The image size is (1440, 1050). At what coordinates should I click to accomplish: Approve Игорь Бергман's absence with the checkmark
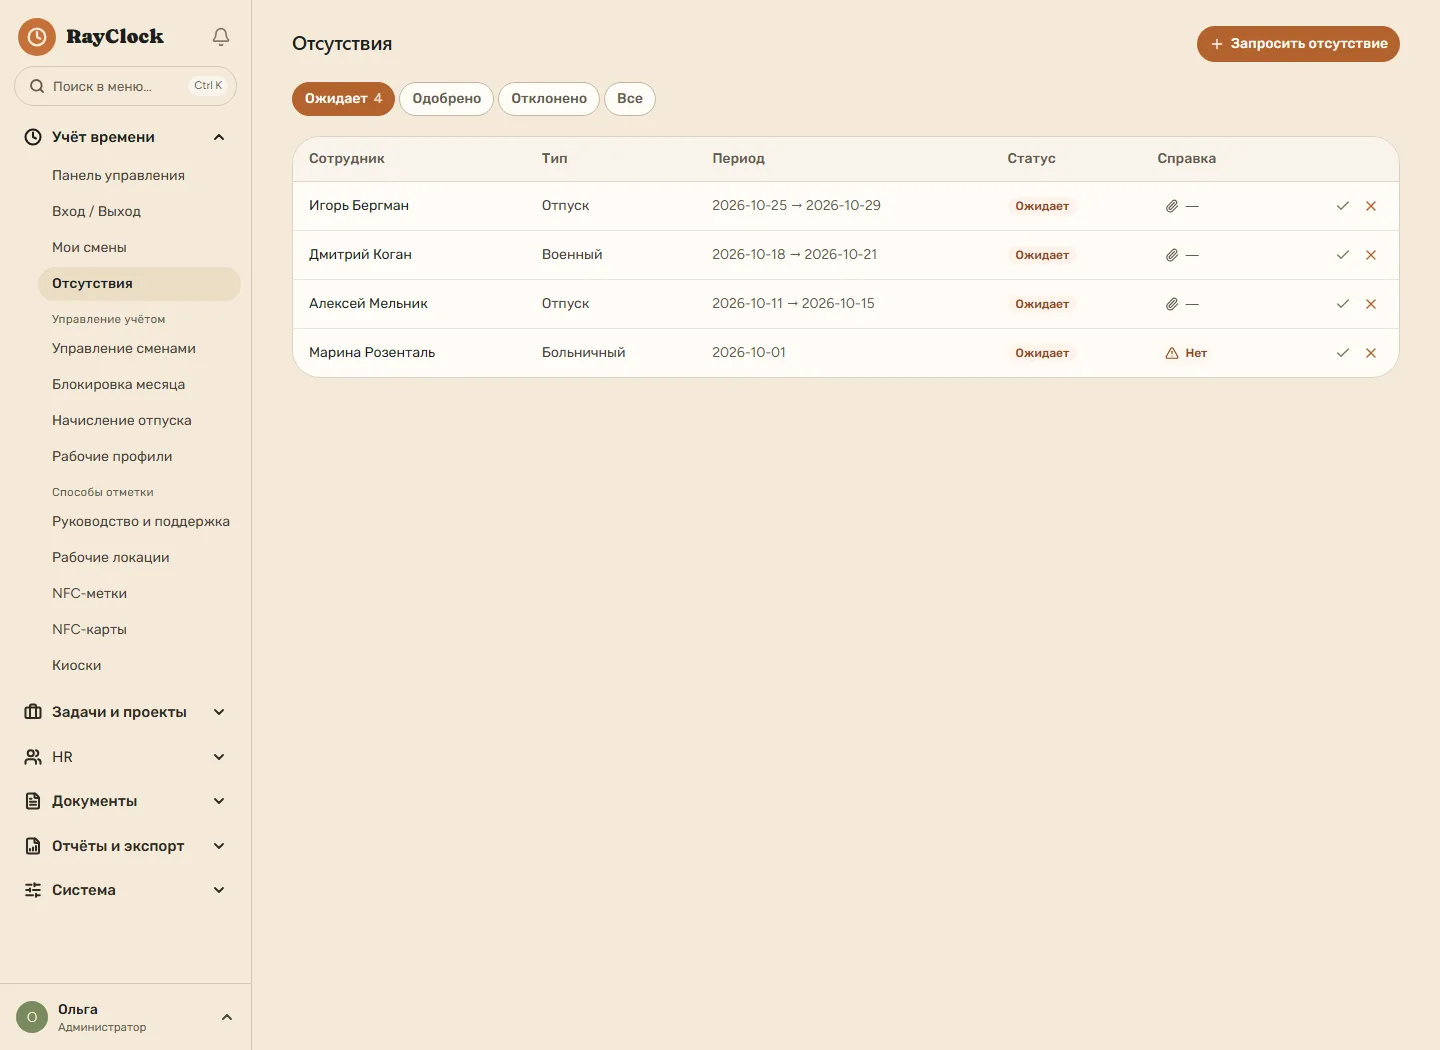click(1343, 206)
